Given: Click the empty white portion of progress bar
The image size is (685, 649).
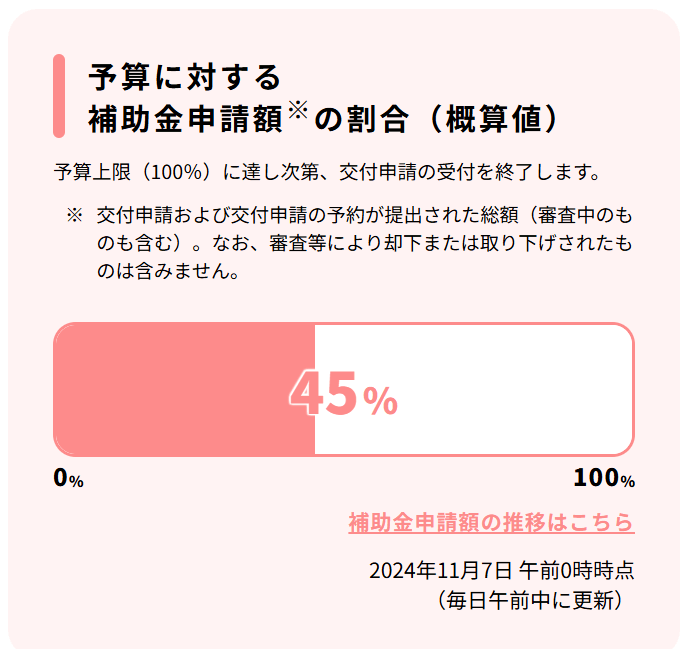Looking at the screenshot, I should [474, 390].
